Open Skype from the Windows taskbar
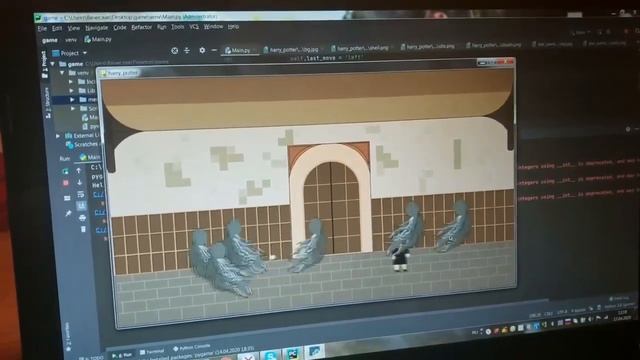Screen dimensions: 640x360 pyautogui.click(x=271, y=355)
